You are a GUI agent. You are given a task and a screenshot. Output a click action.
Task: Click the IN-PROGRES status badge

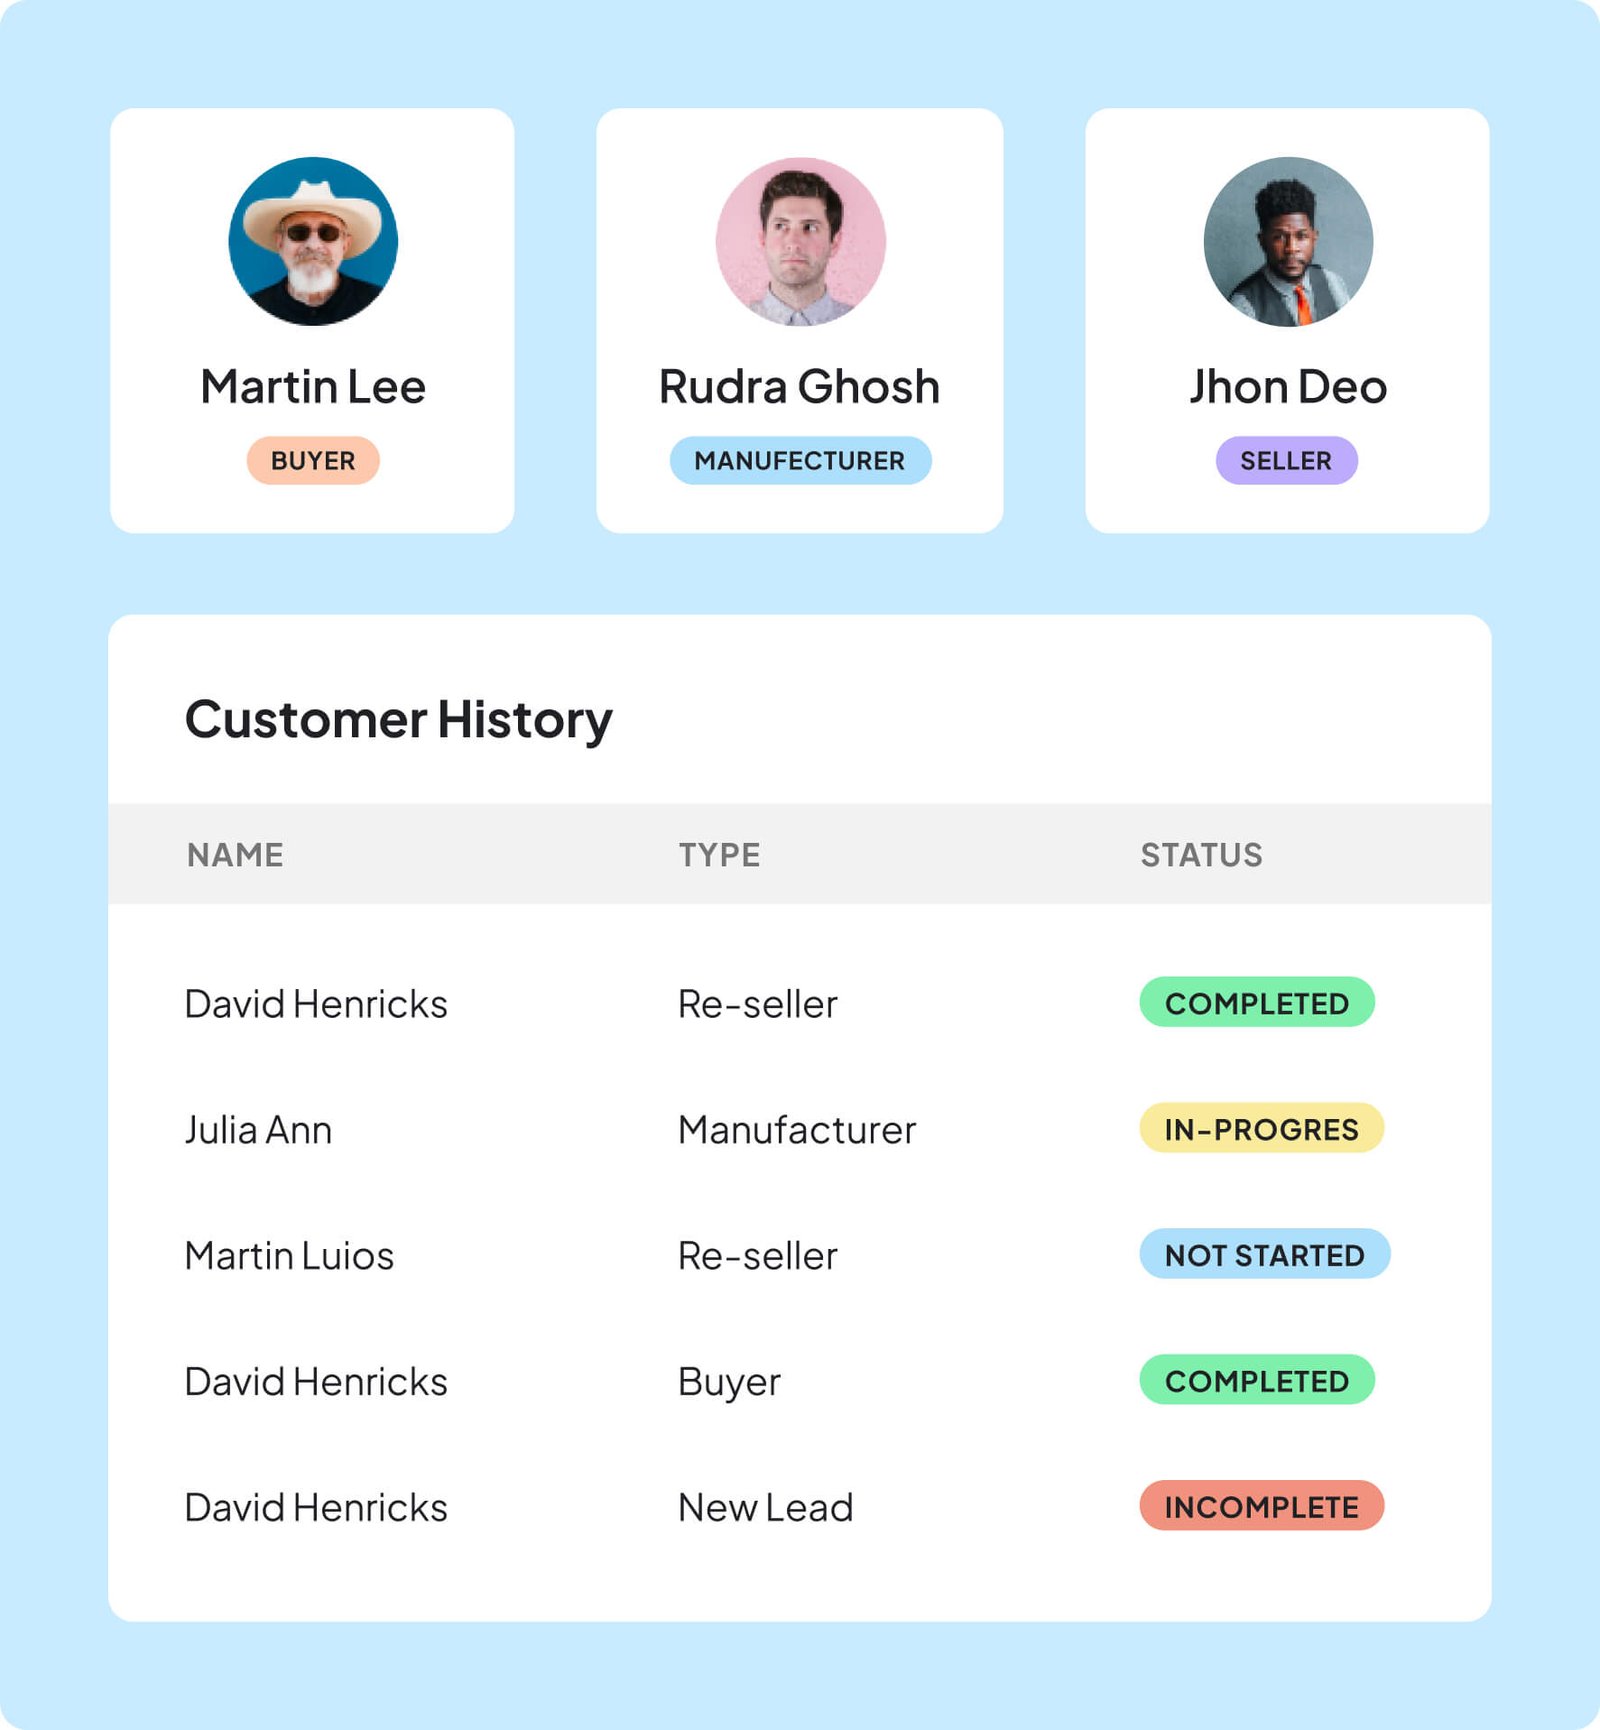pos(1262,1128)
